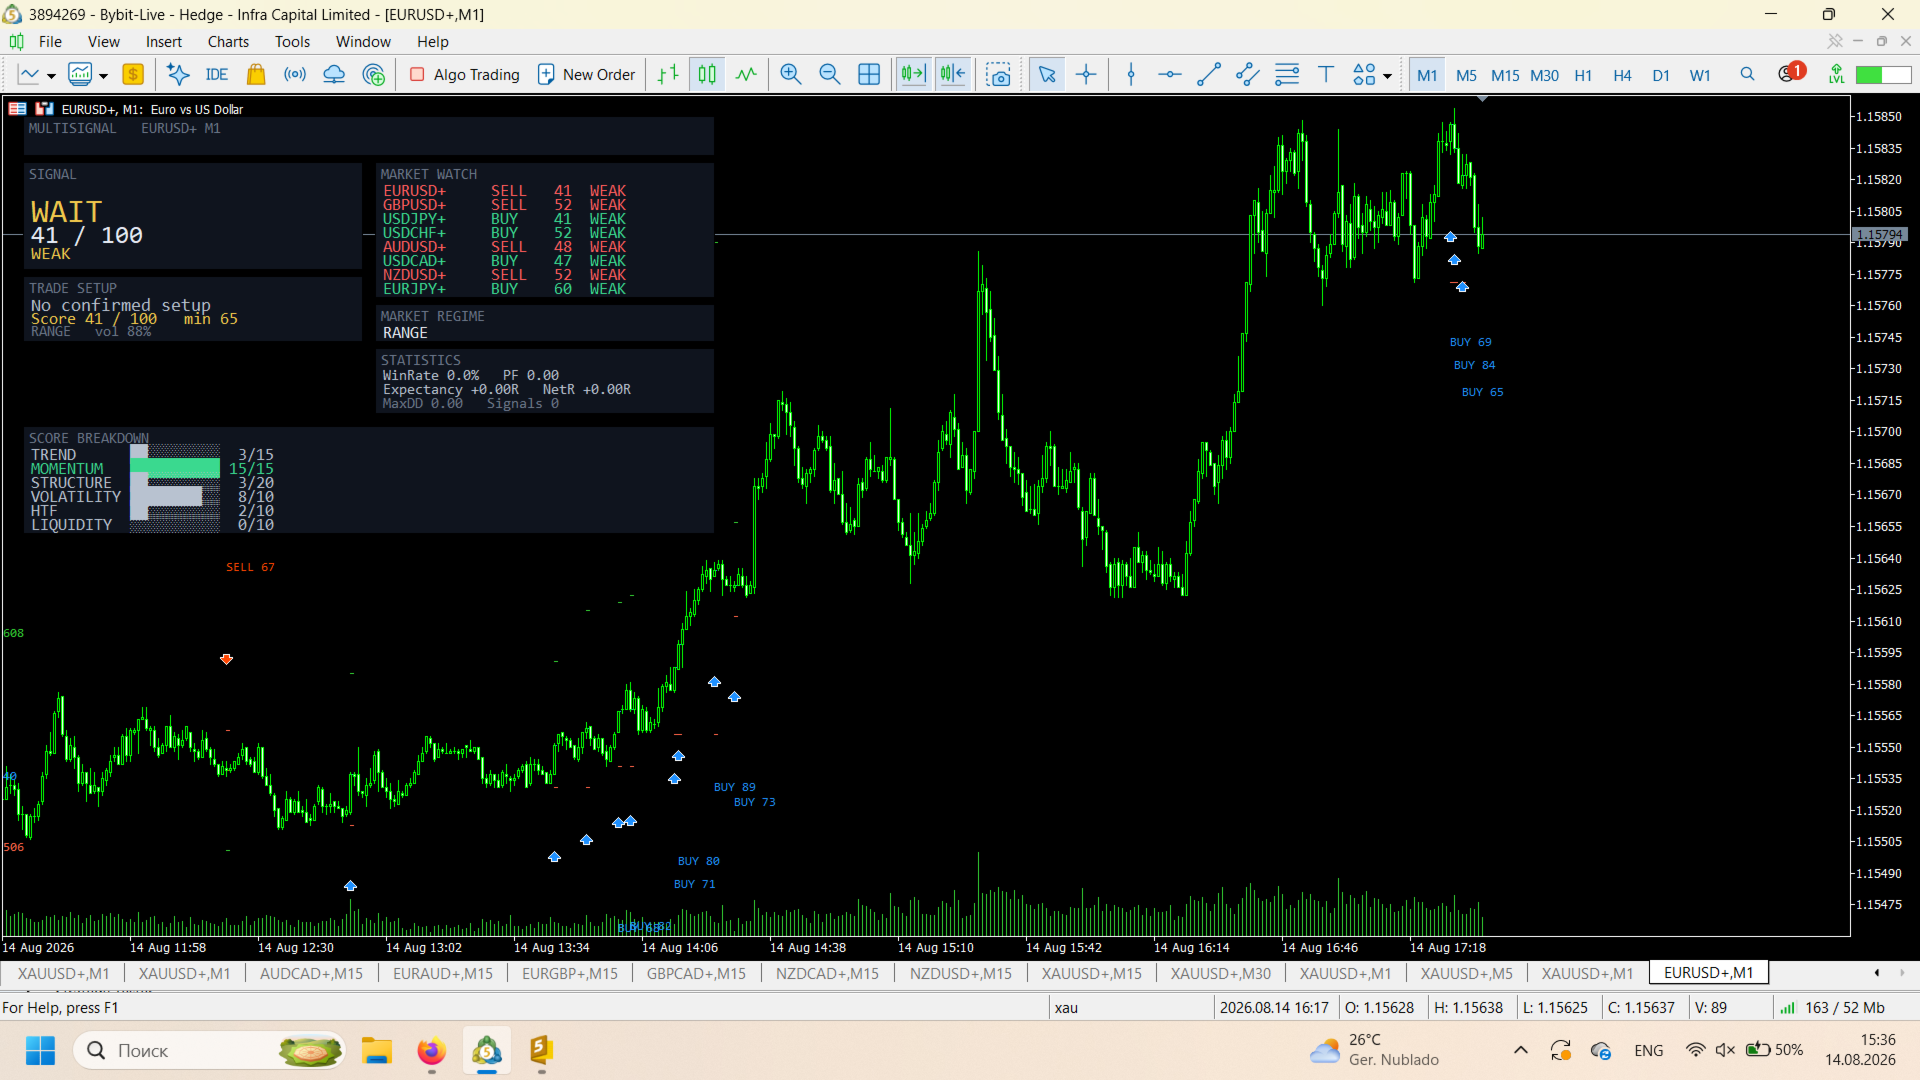Viewport: 1920px width, 1080px height.
Task: Open the MetaEditor IDE
Action: (x=217, y=74)
